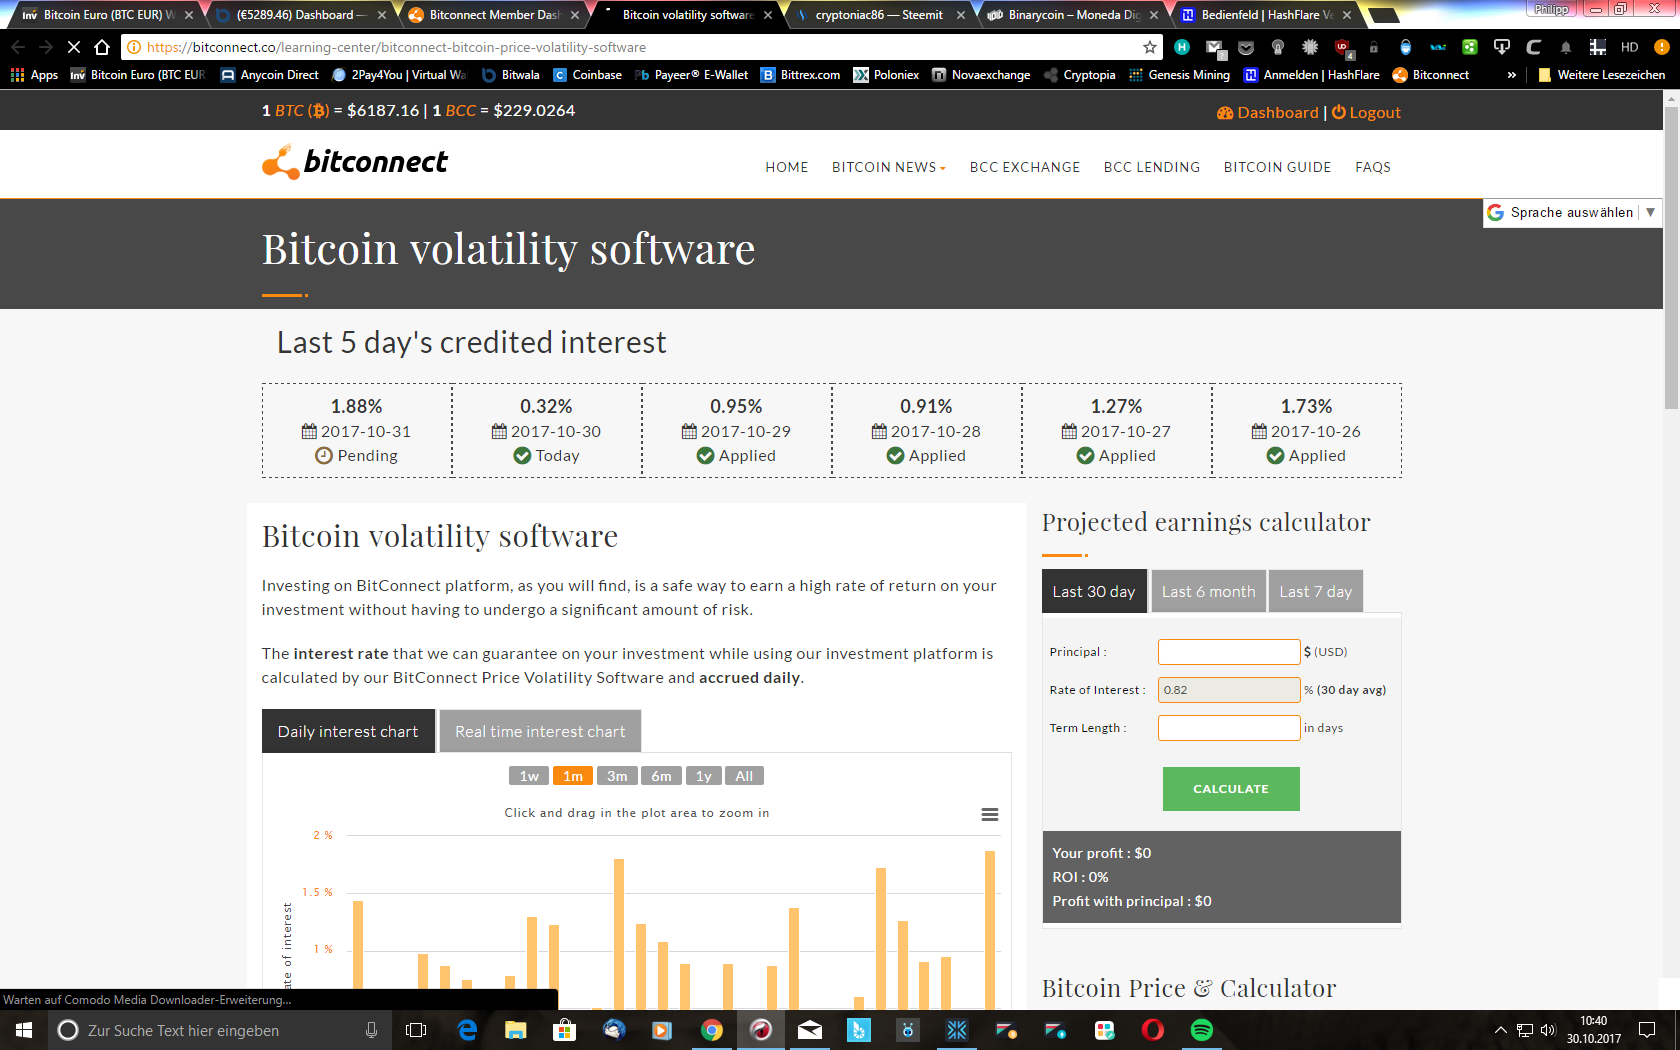Open the uBlock Origin extension icon
This screenshot has height=1050, width=1680.
(x=1342, y=47)
